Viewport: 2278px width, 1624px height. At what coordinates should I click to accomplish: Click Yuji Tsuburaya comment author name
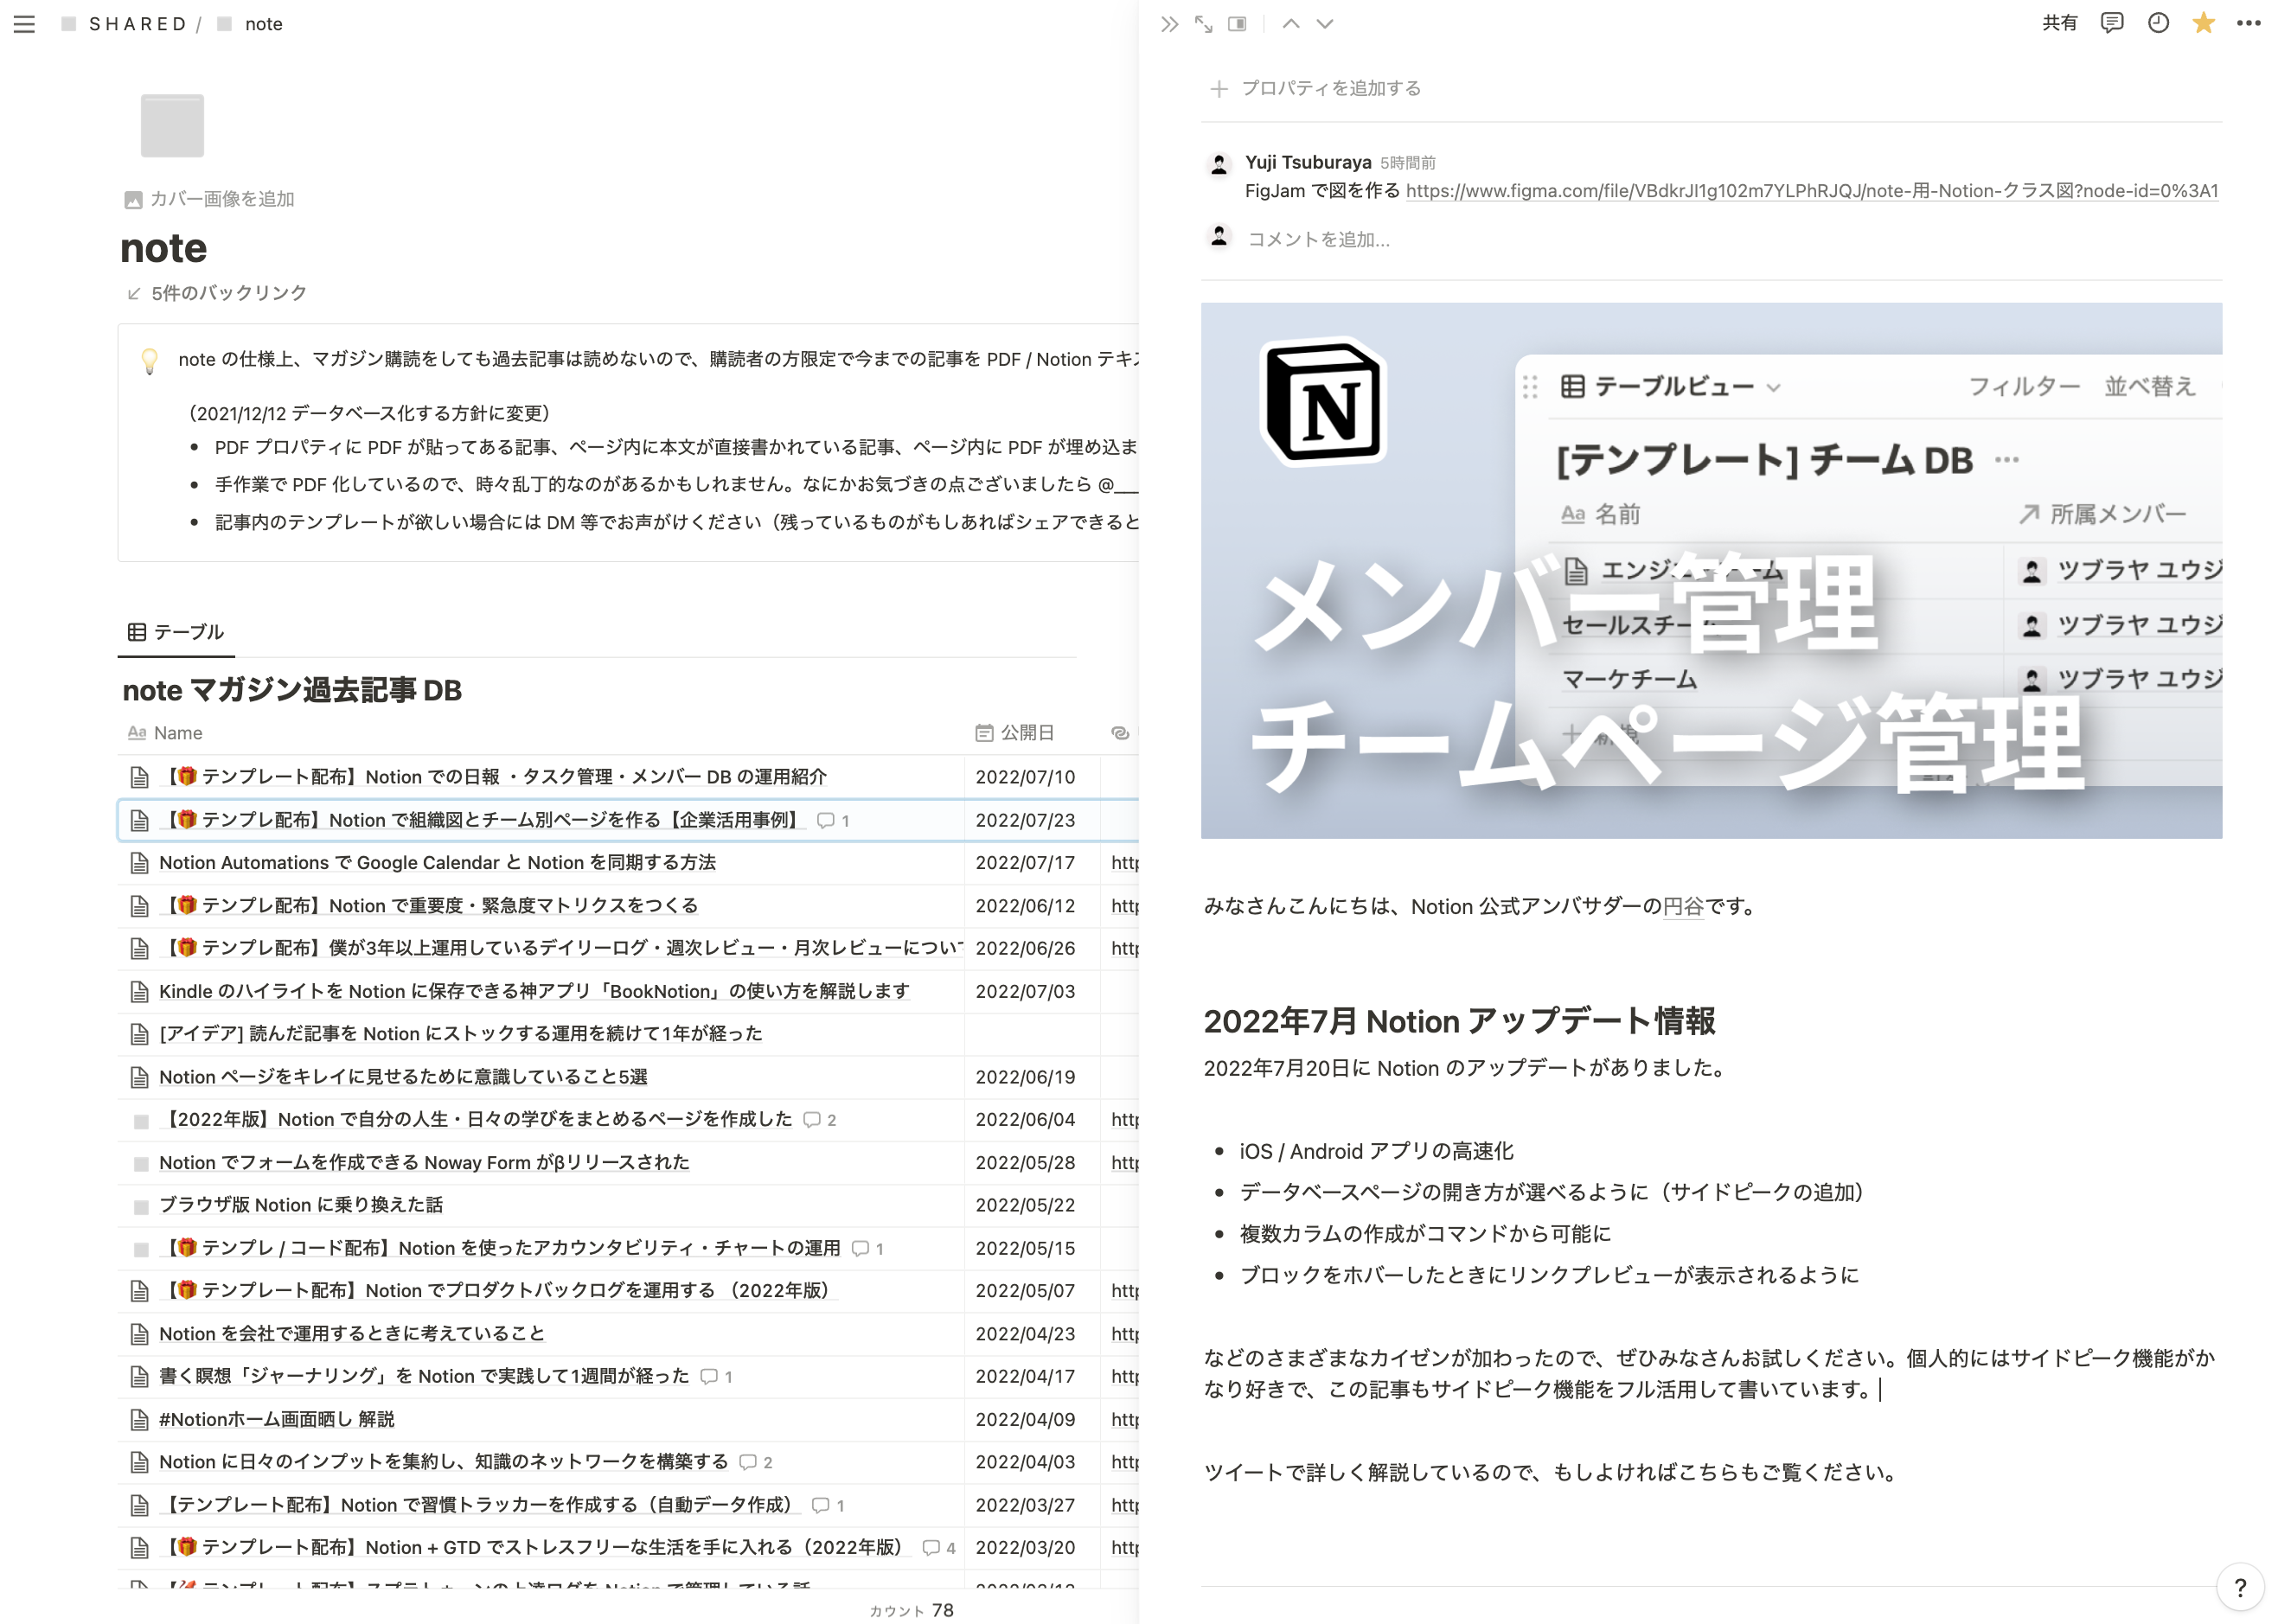[1308, 162]
